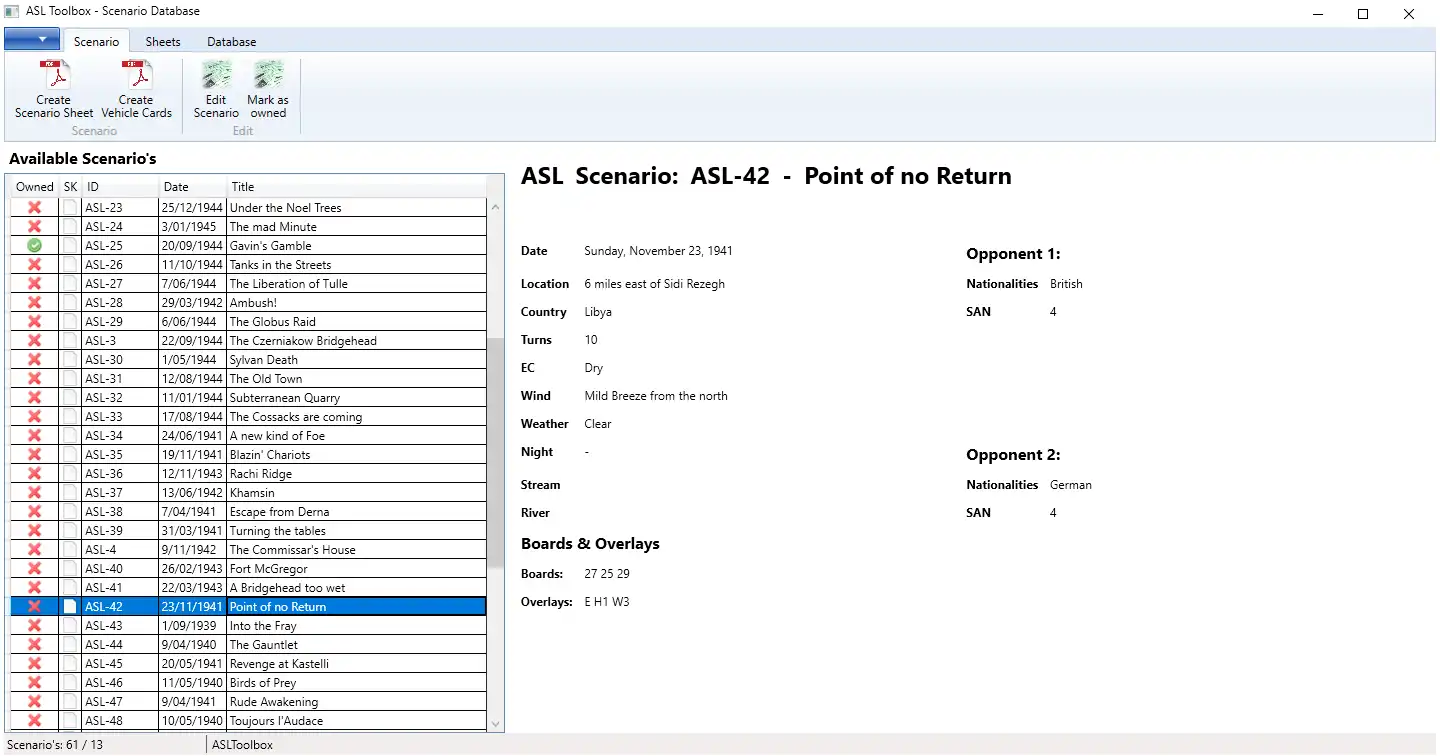The width and height of the screenshot is (1440, 756).
Task: Click the SK page icon for ASL-42
Action: tap(70, 607)
